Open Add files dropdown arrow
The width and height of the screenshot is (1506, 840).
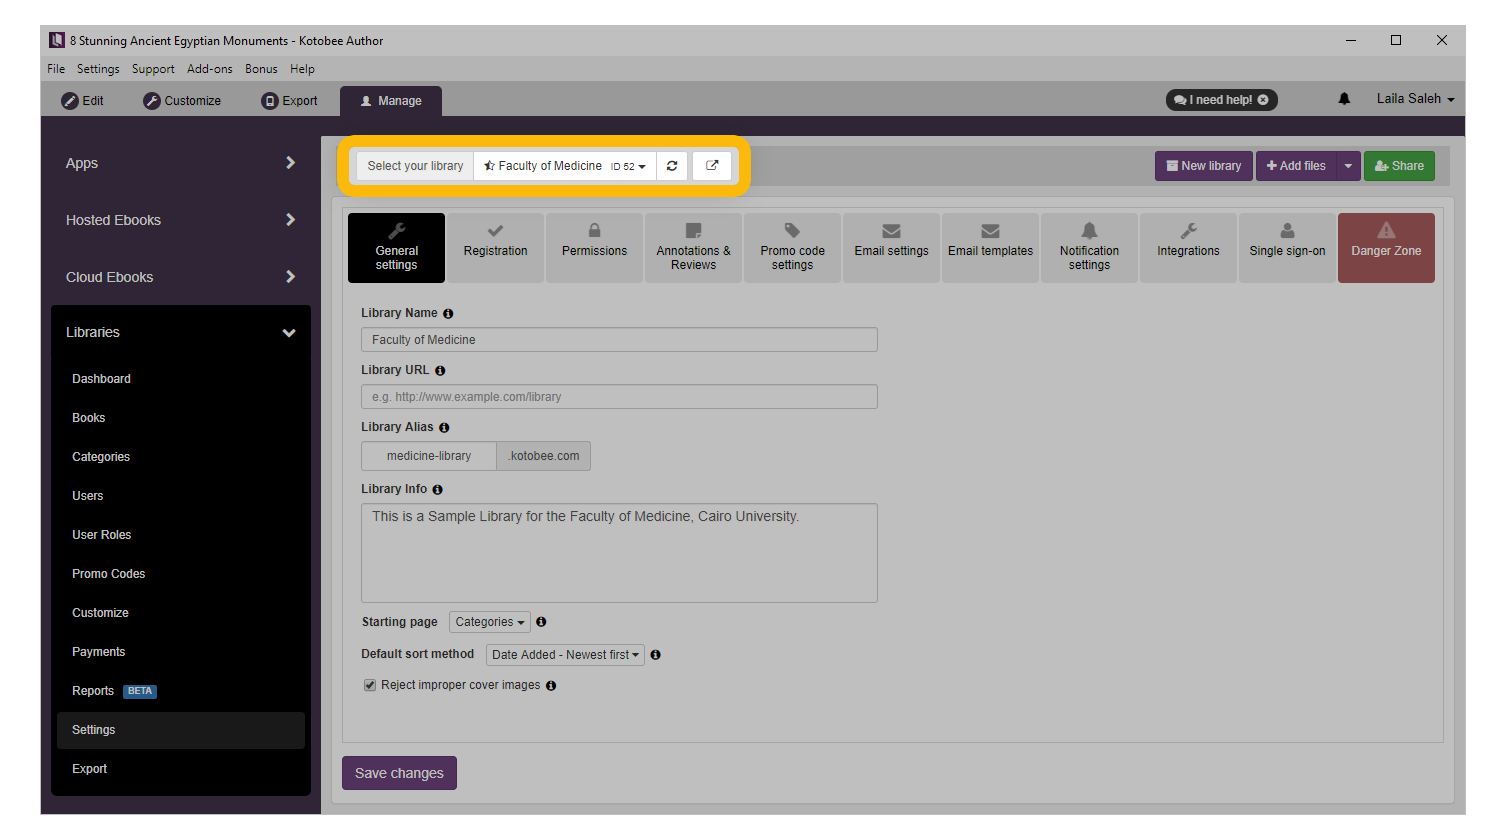click(1348, 166)
